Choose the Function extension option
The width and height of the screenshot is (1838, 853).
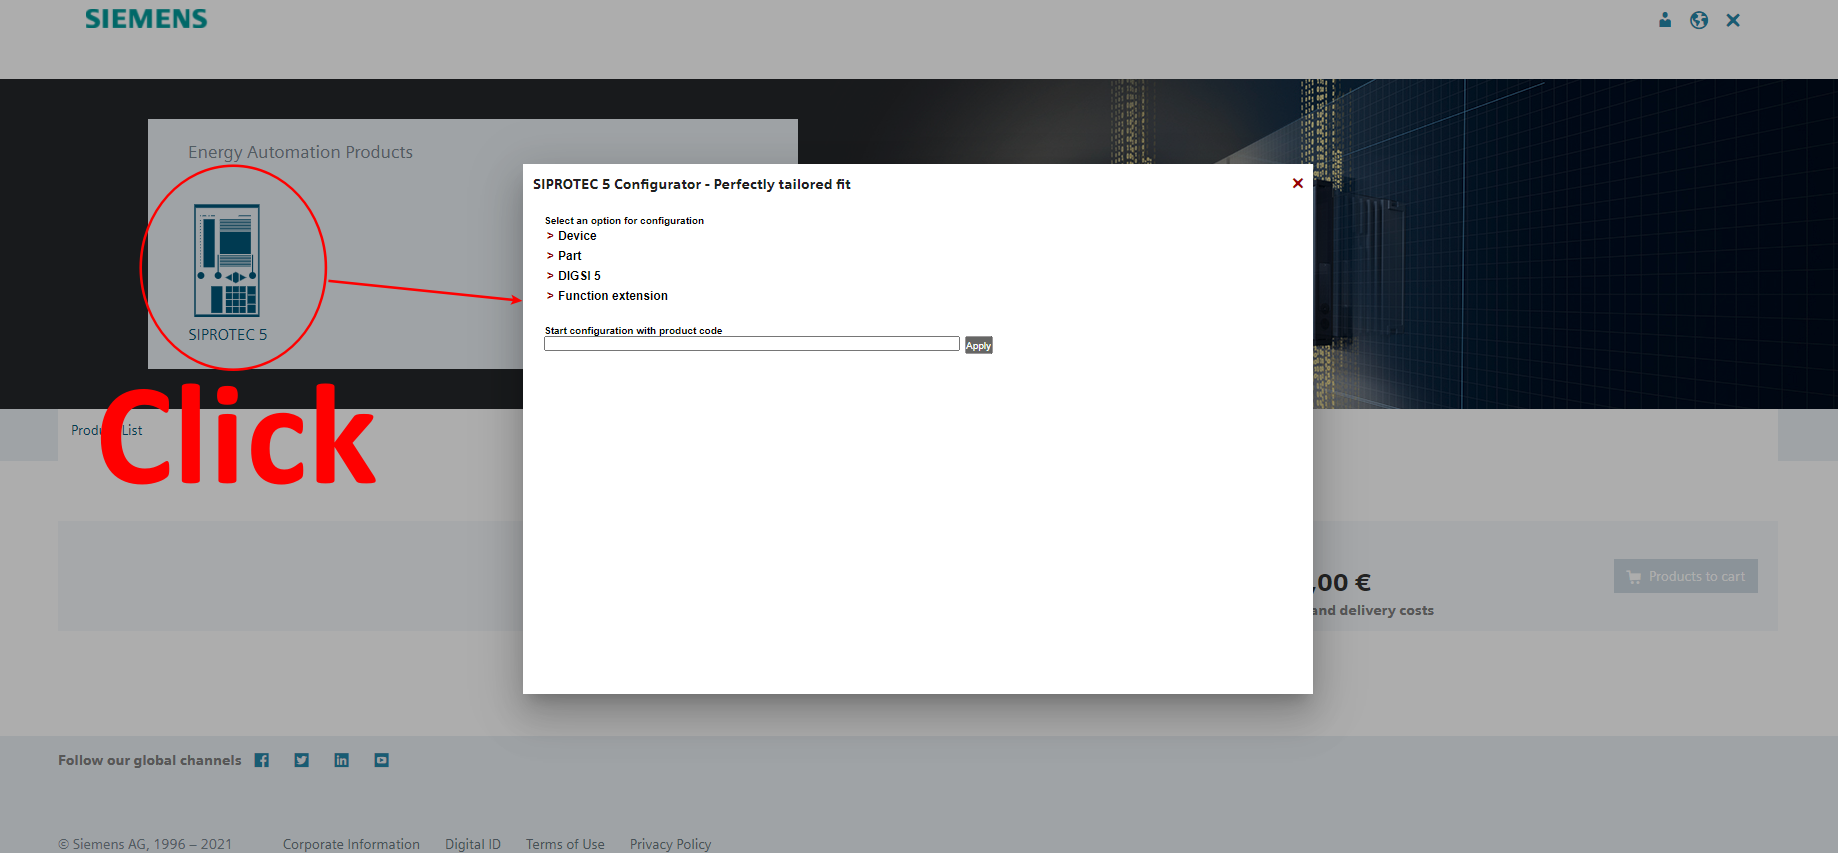pyautogui.click(x=613, y=296)
